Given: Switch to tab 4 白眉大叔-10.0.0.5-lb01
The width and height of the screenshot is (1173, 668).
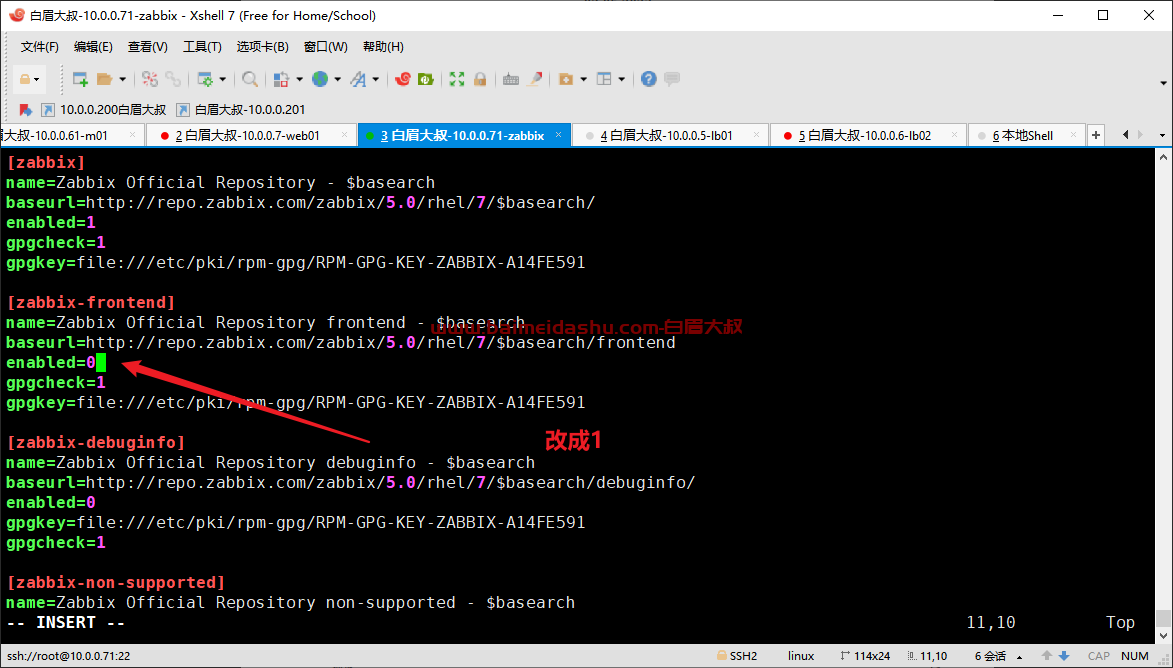Looking at the screenshot, I should [x=670, y=135].
